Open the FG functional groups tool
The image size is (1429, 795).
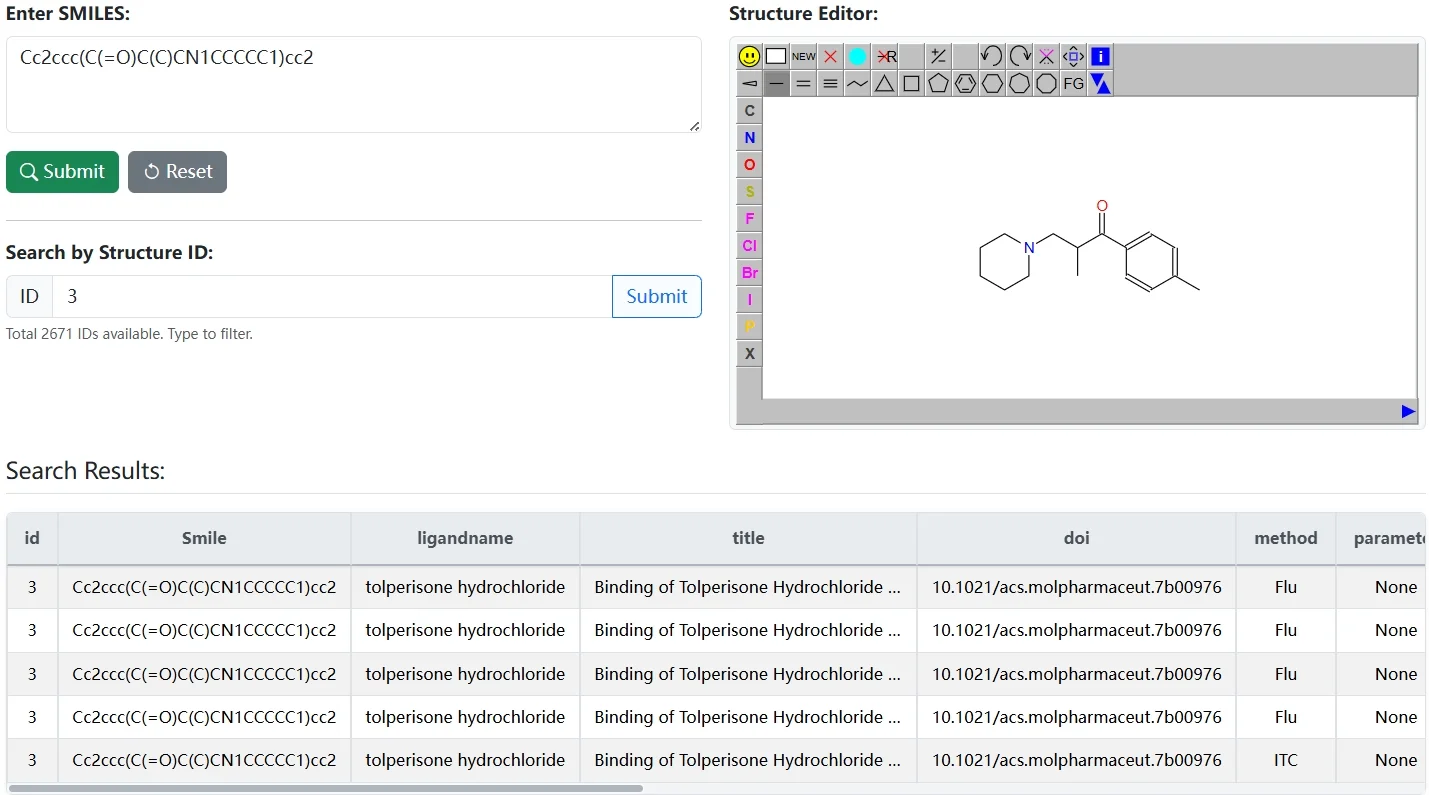click(x=1073, y=84)
